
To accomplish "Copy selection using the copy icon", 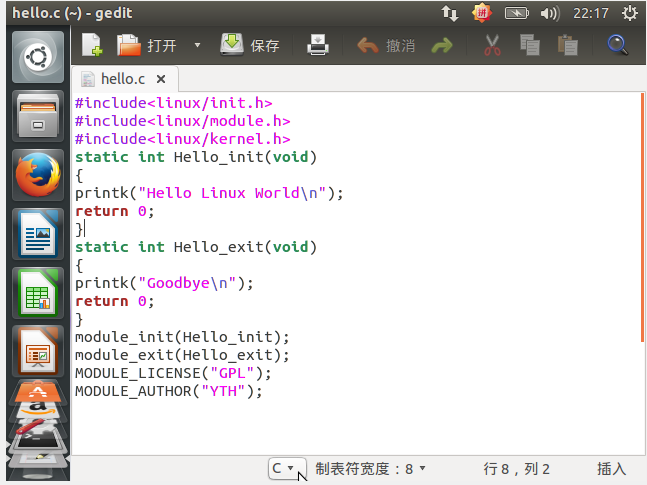I will pos(530,45).
